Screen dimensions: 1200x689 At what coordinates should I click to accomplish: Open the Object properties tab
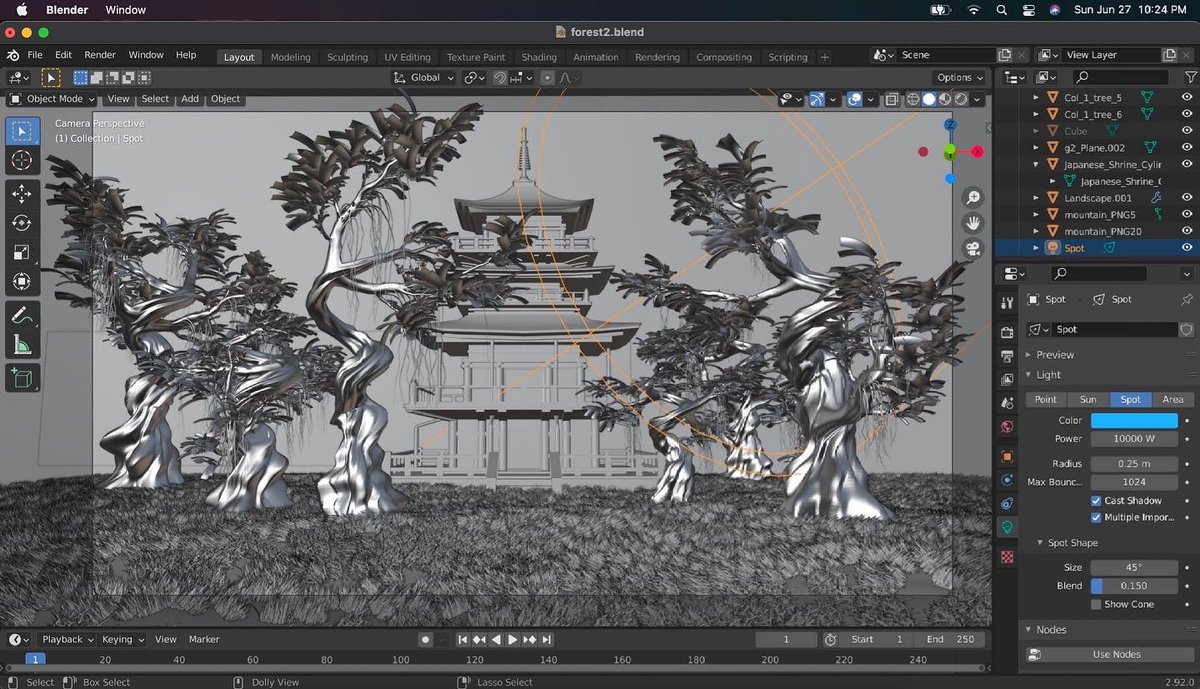pyautogui.click(x=1007, y=456)
